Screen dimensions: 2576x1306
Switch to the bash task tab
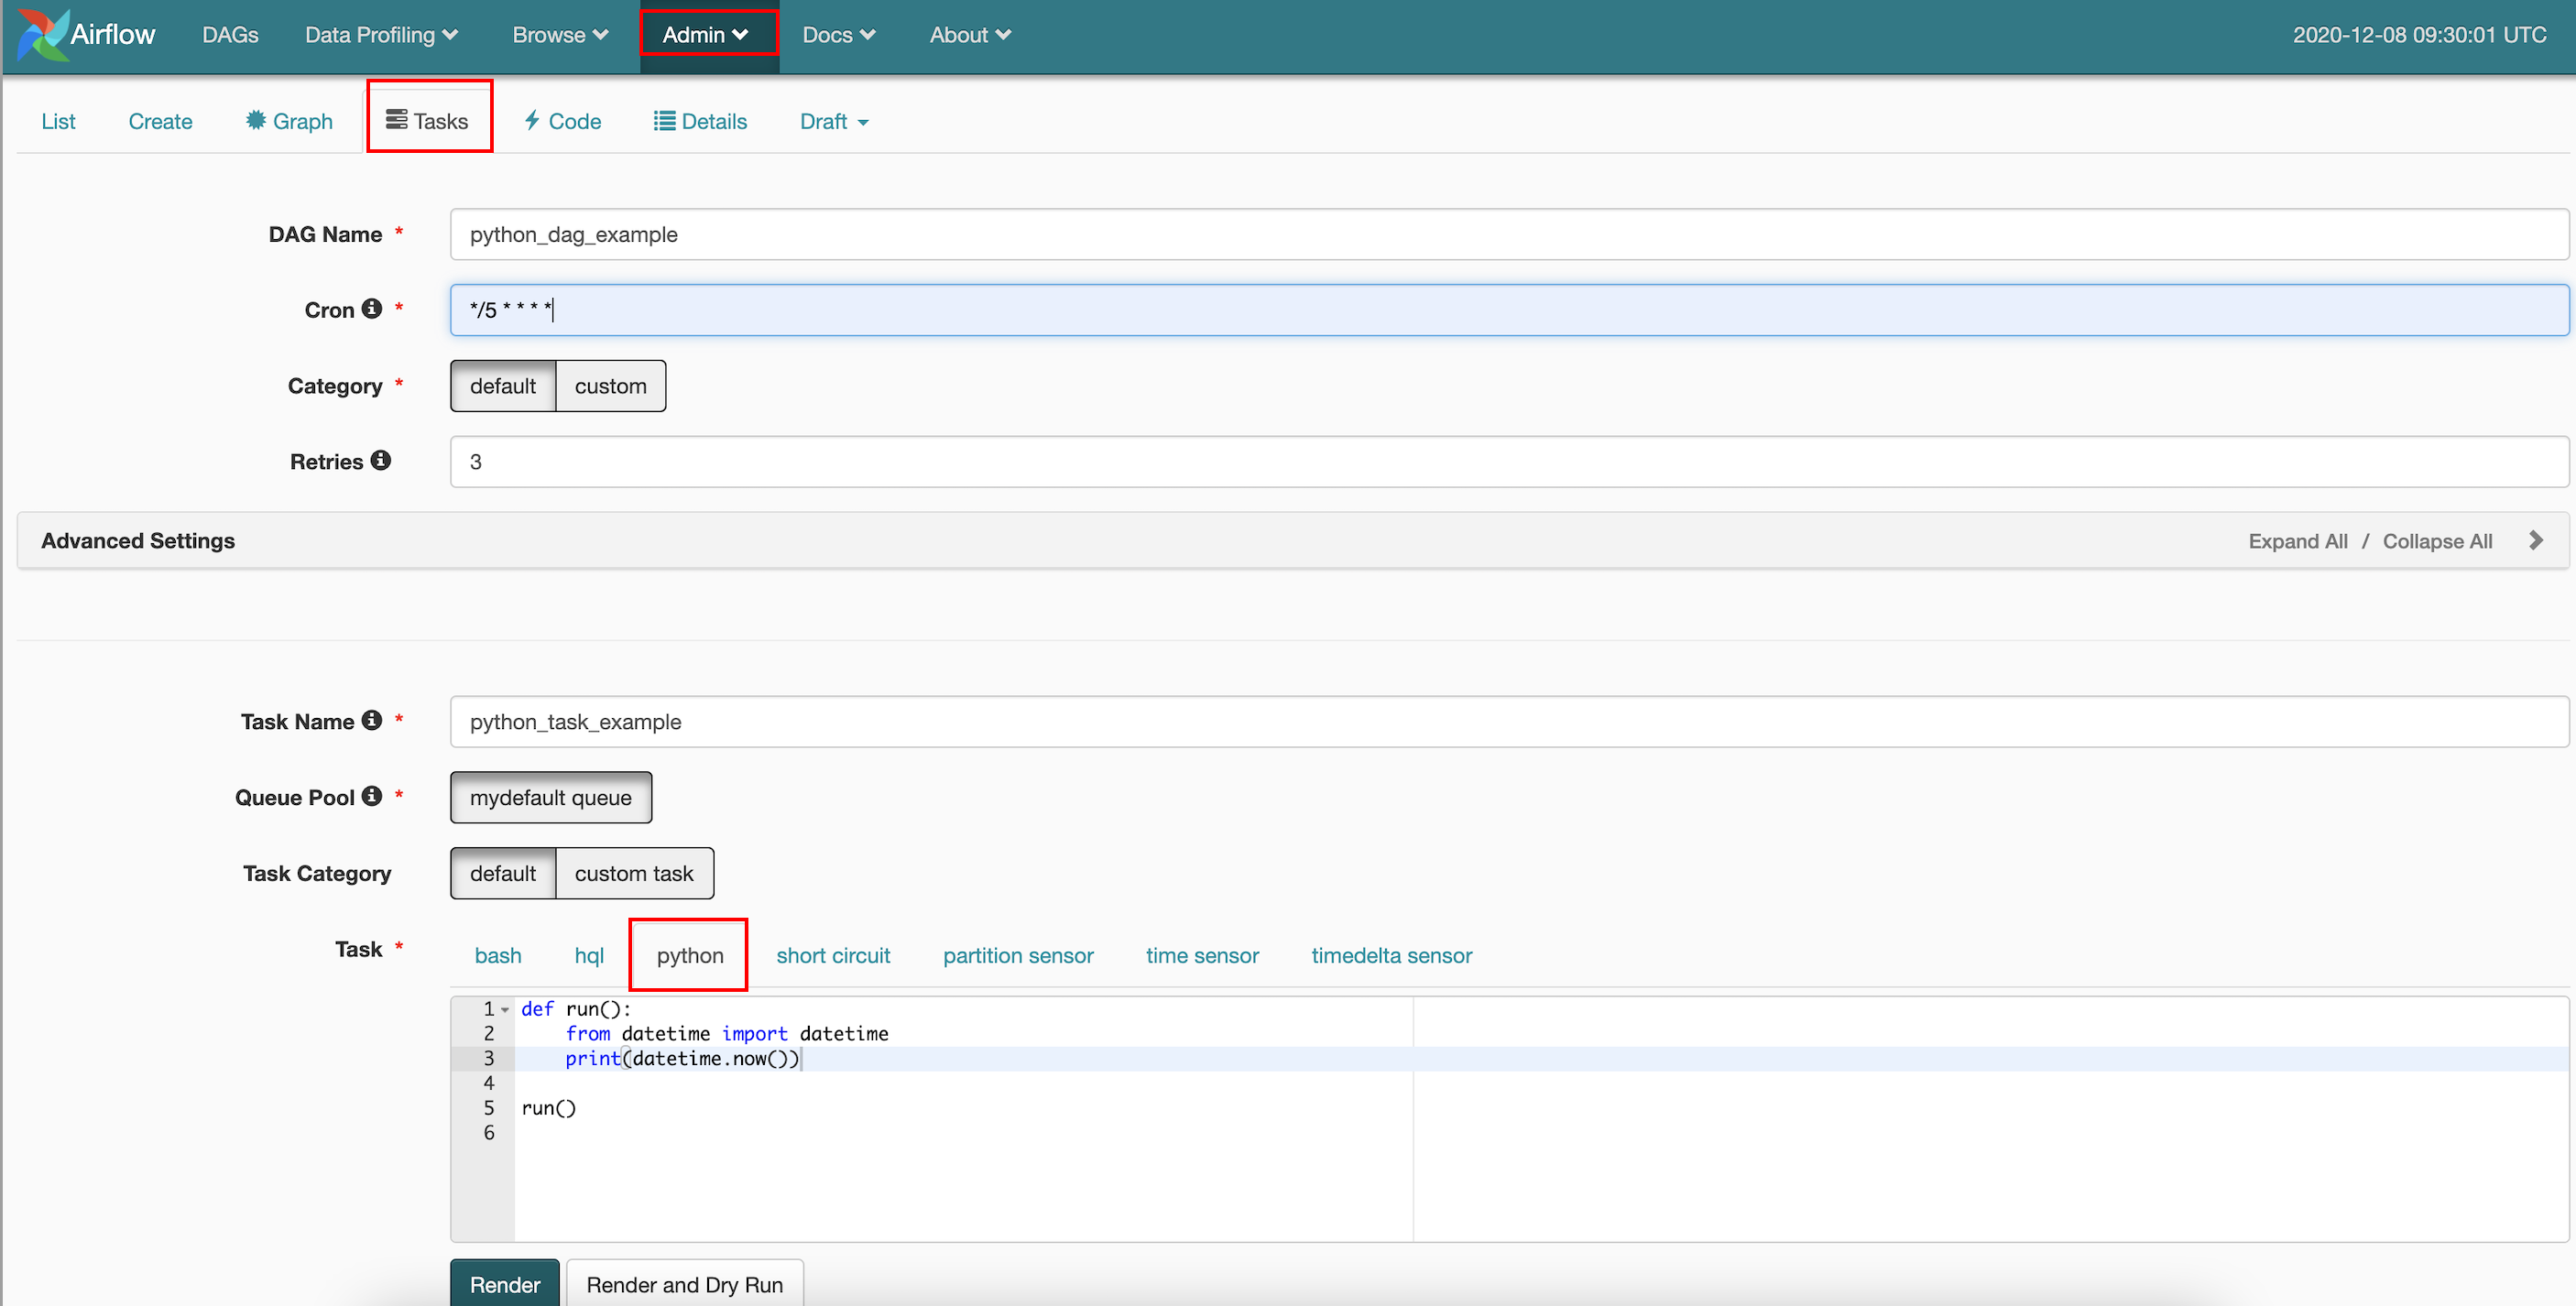click(x=498, y=955)
